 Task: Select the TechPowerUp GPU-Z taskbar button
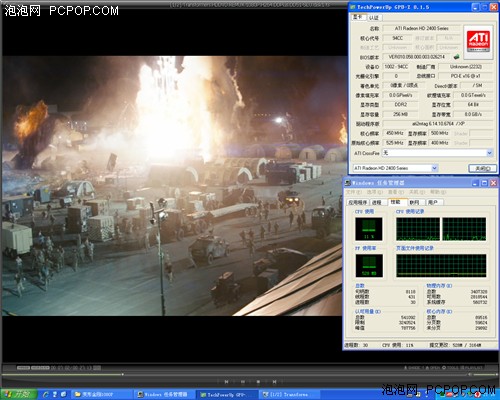coord(227,395)
